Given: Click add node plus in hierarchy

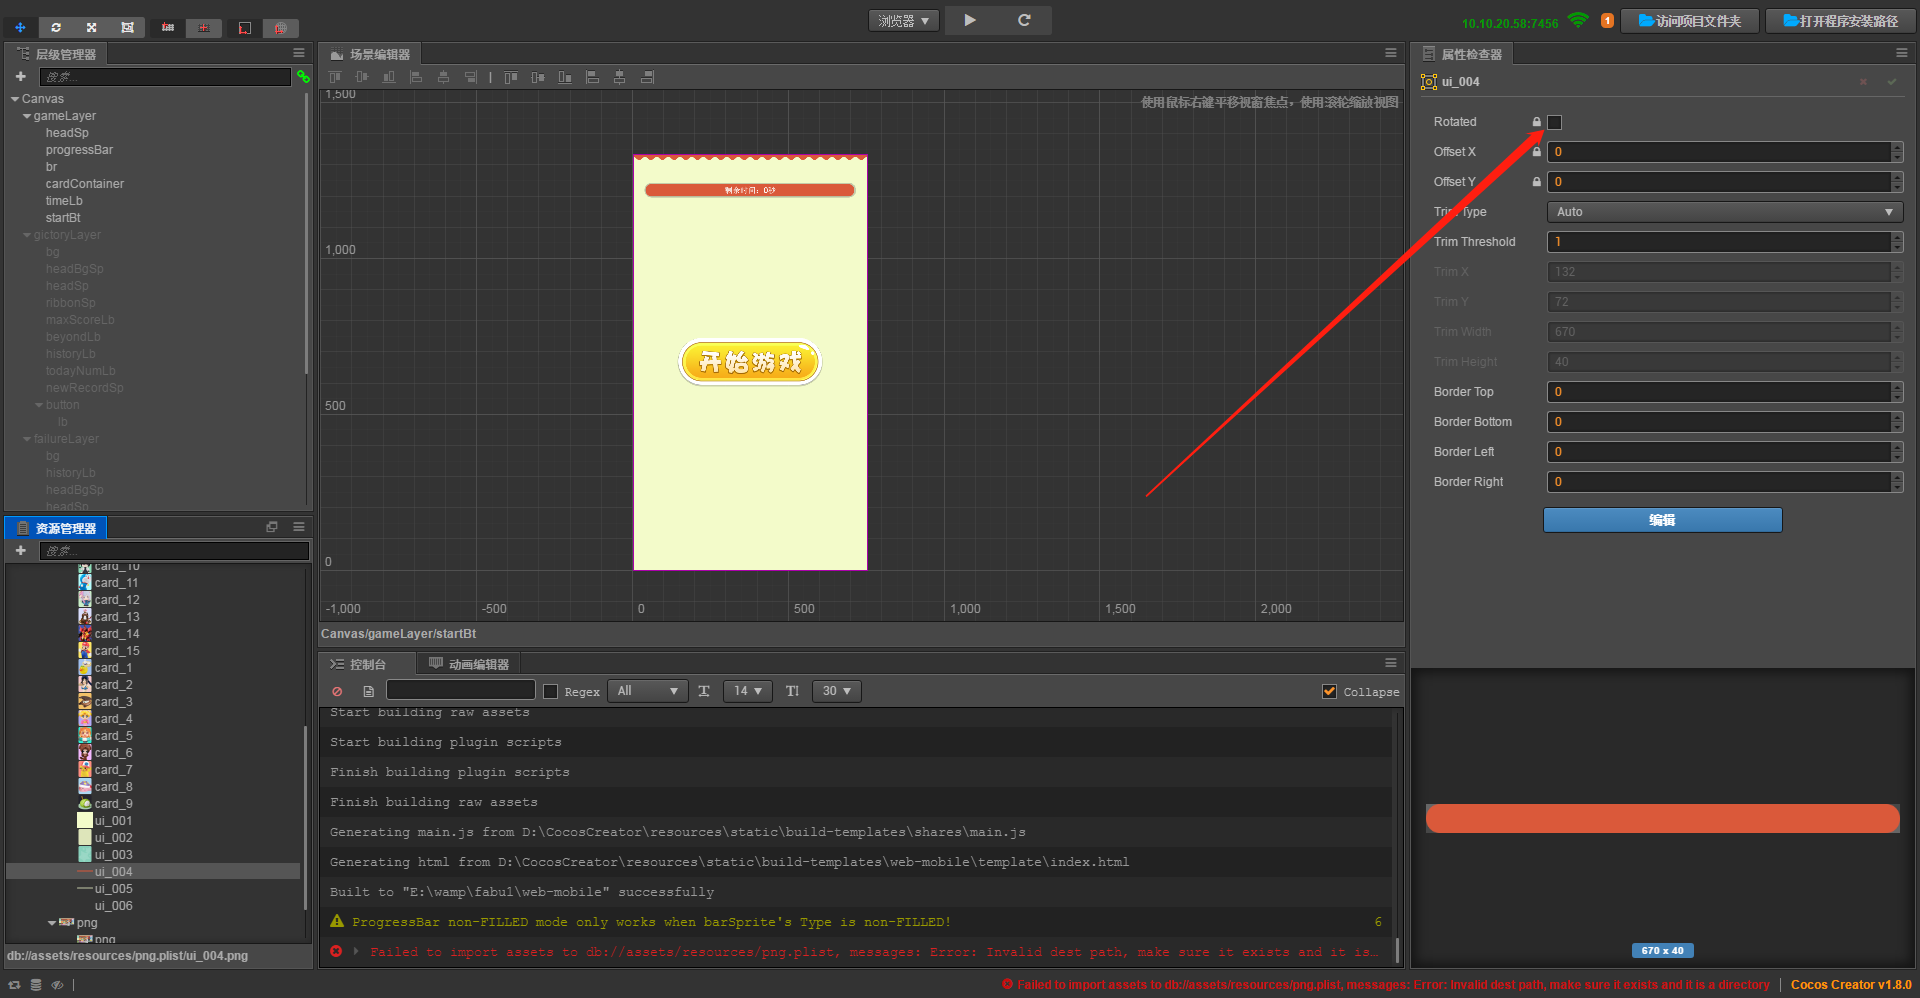Looking at the screenshot, I should (20, 76).
